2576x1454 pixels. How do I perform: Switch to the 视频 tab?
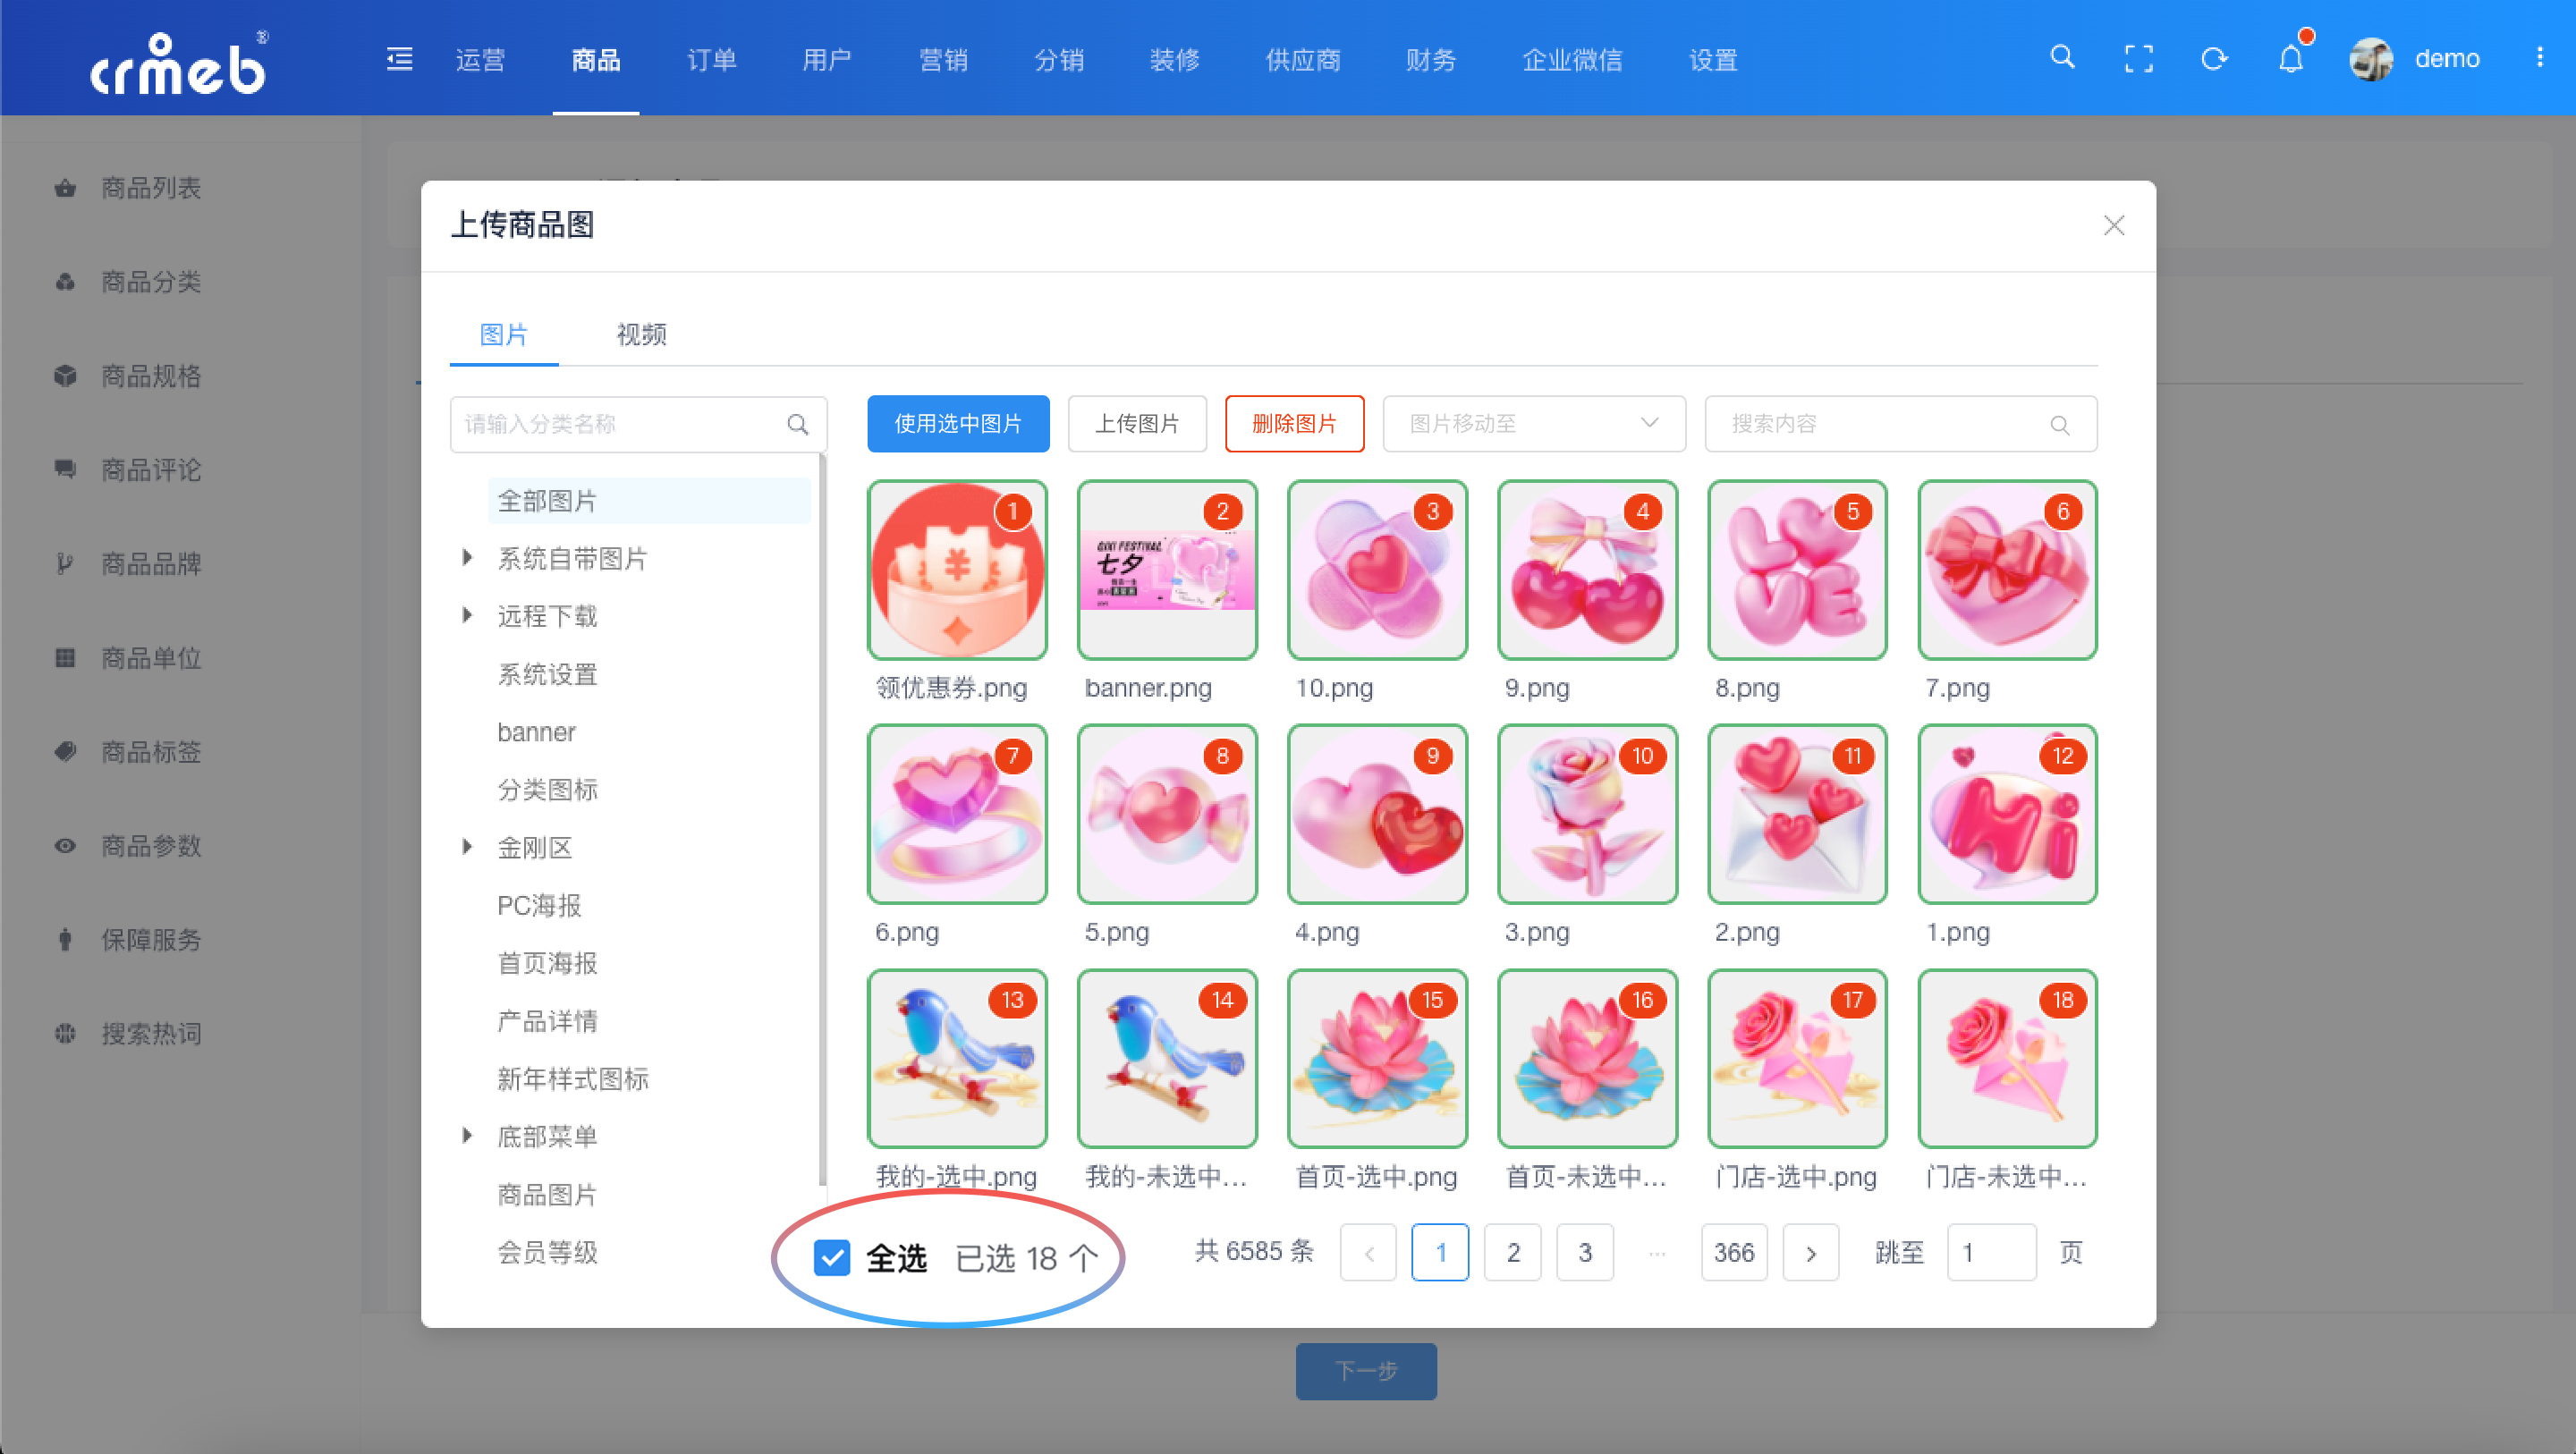coord(641,334)
